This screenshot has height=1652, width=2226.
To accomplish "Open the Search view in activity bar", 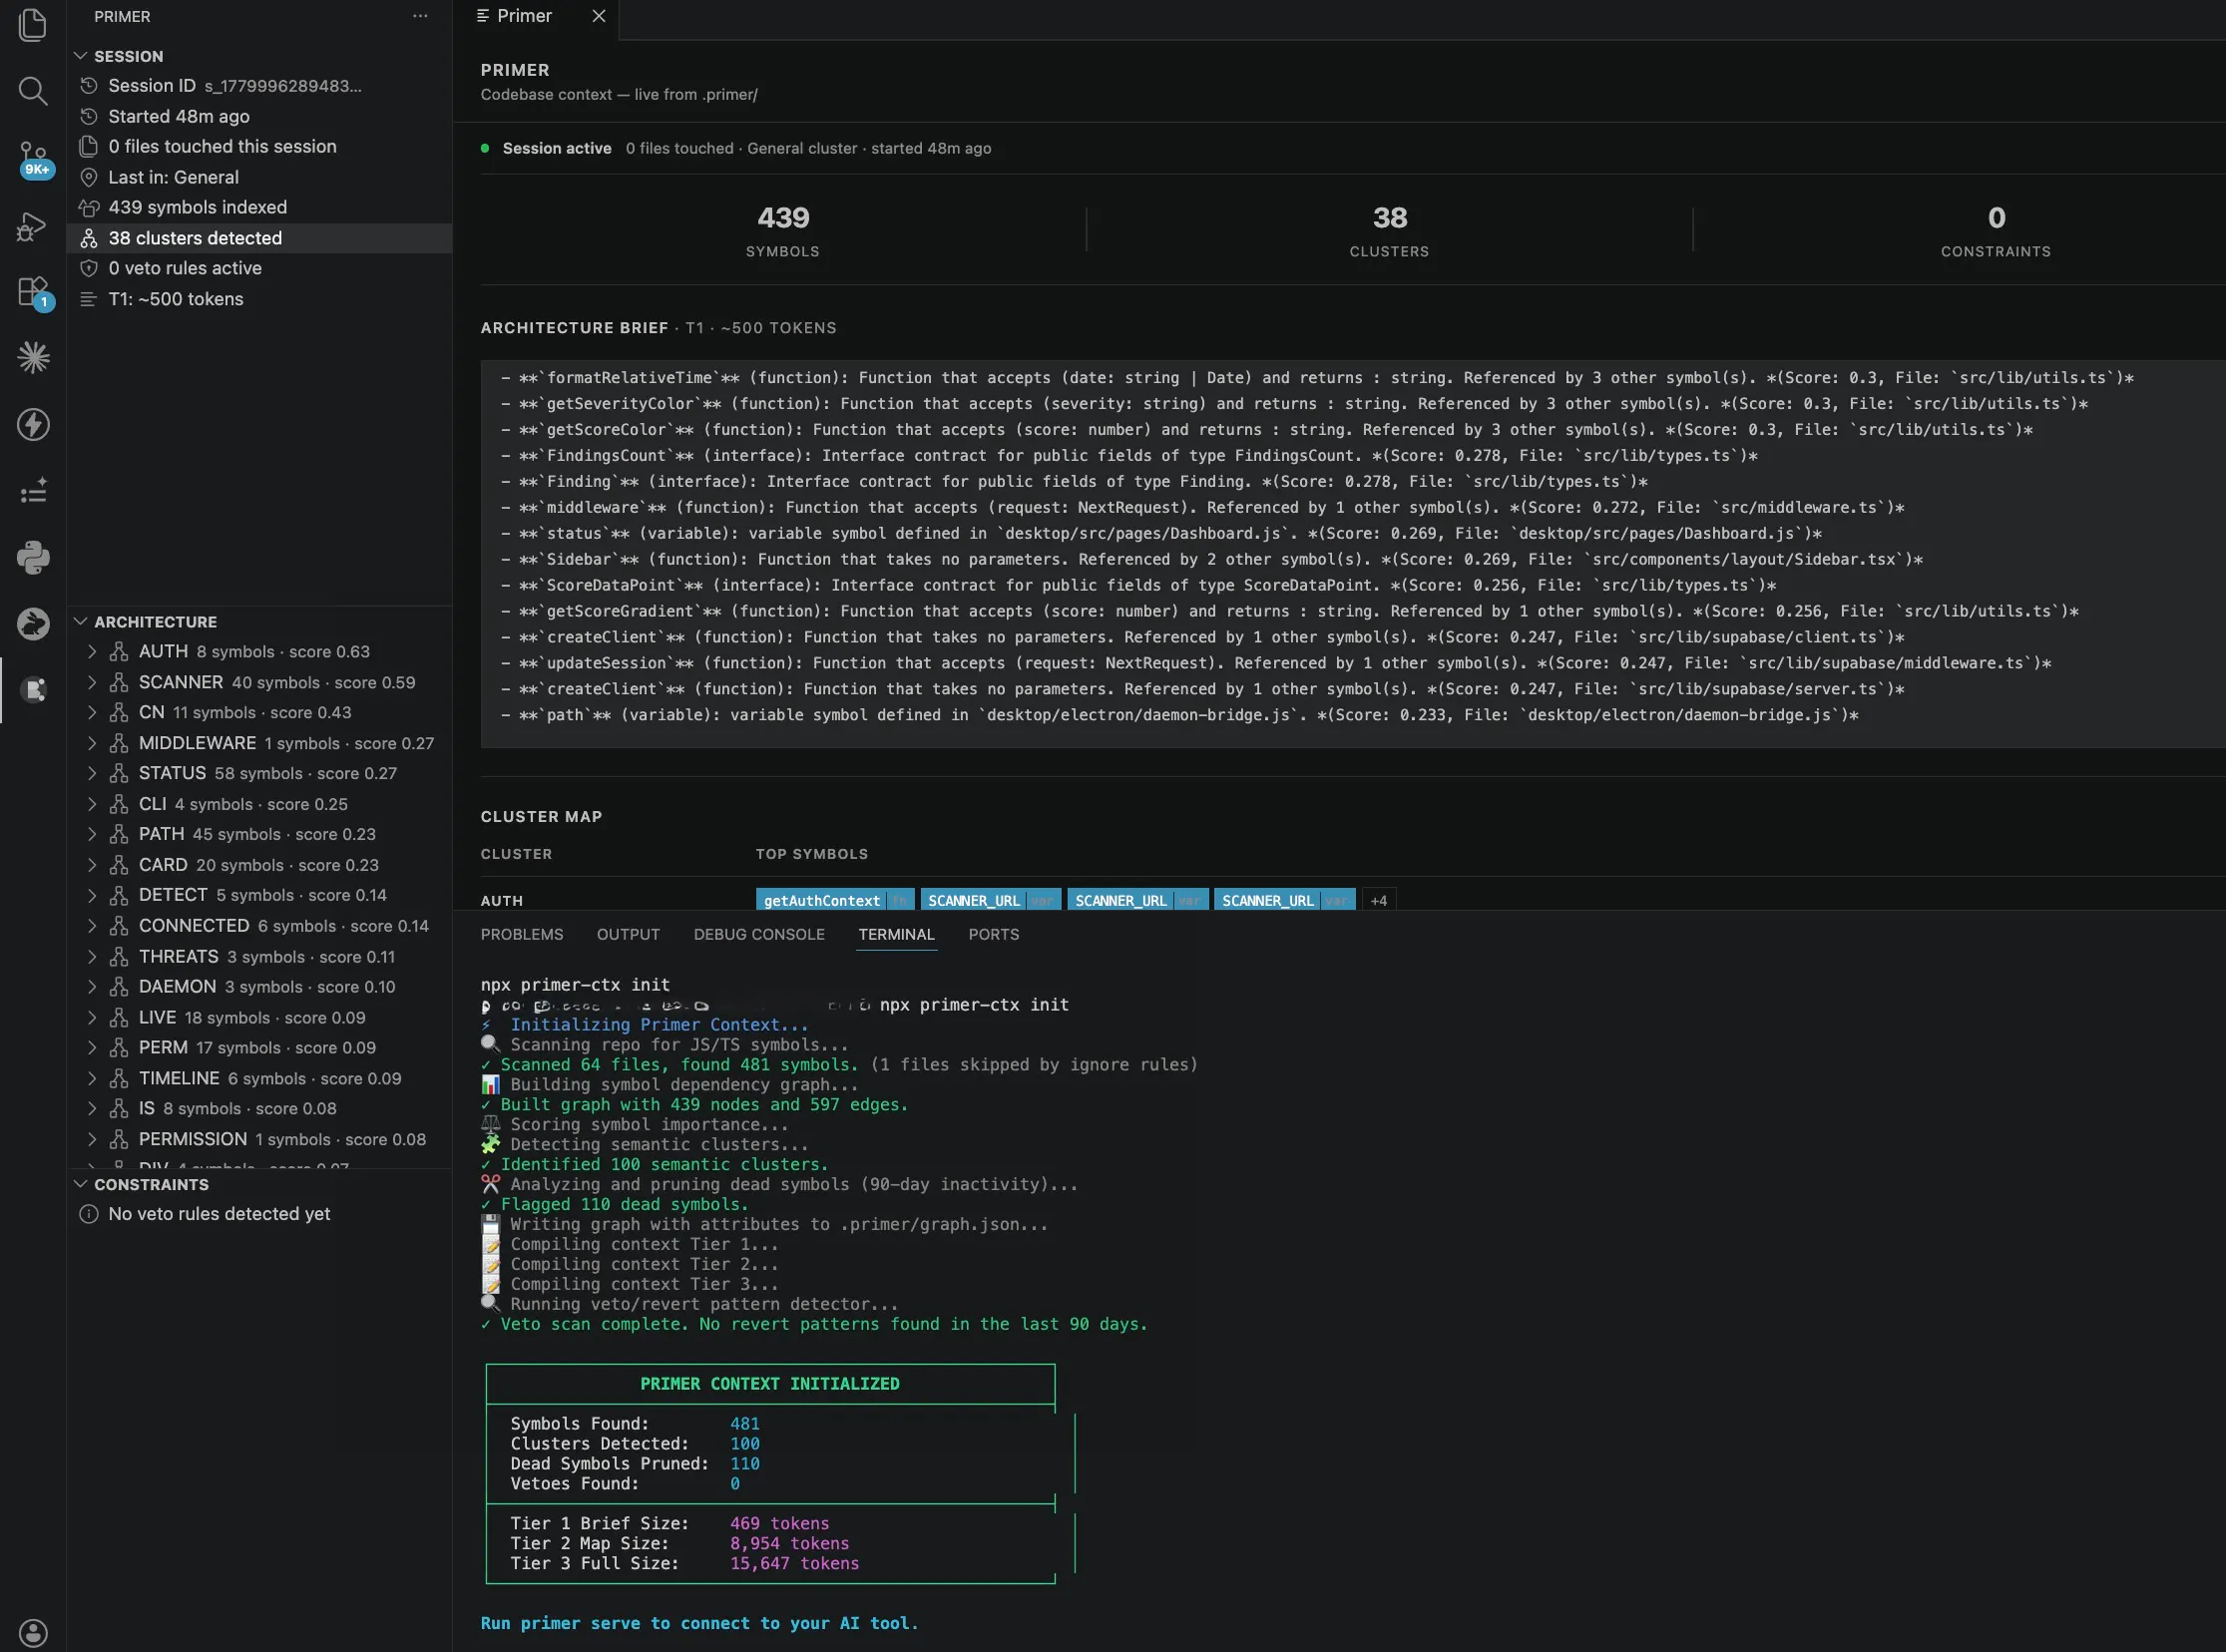I will coord(33,91).
